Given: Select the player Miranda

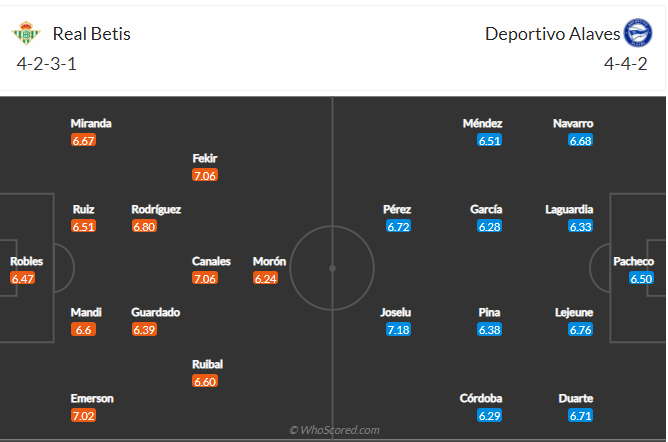Looking at the screenshot, I should tap(91, 123).
